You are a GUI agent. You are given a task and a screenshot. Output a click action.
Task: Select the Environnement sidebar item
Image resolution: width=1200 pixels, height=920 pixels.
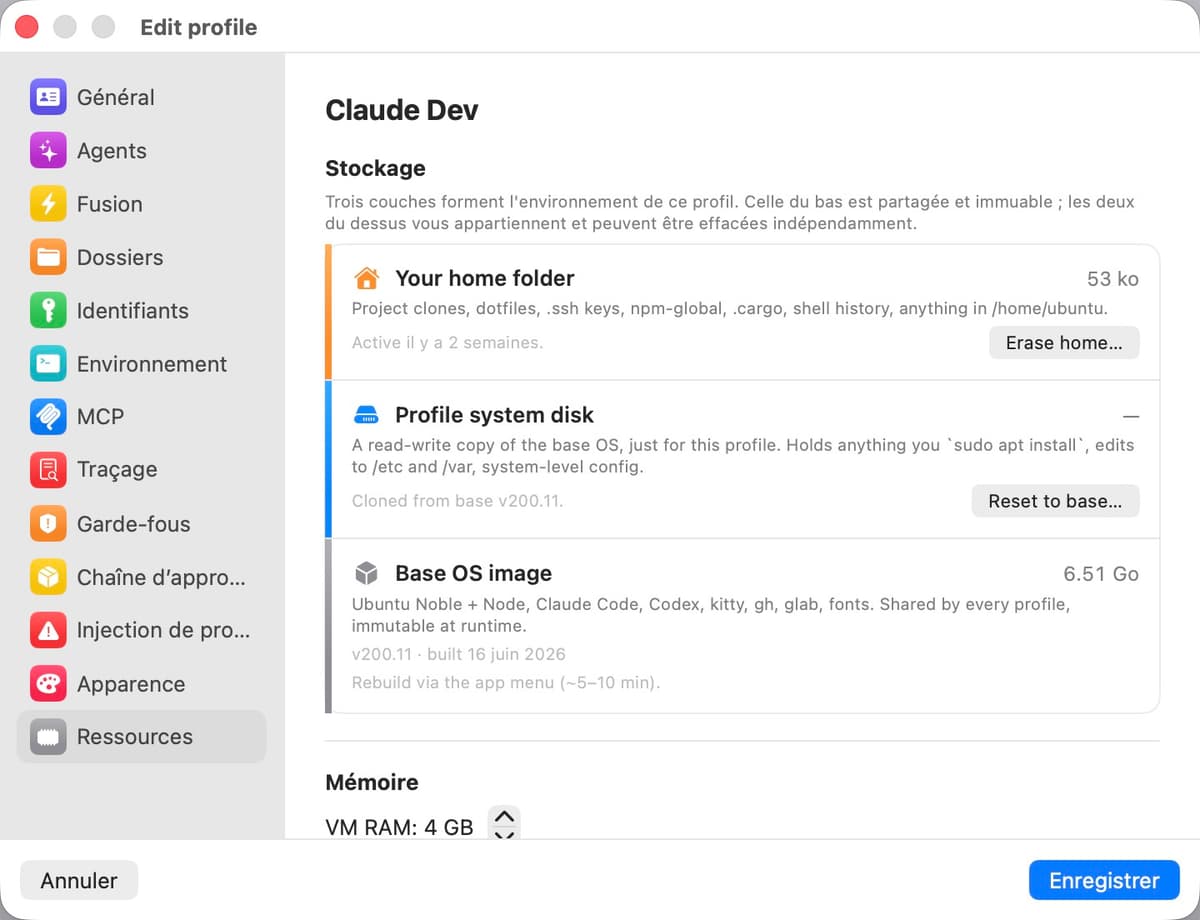pyautogui.click(x=141, y=364)
